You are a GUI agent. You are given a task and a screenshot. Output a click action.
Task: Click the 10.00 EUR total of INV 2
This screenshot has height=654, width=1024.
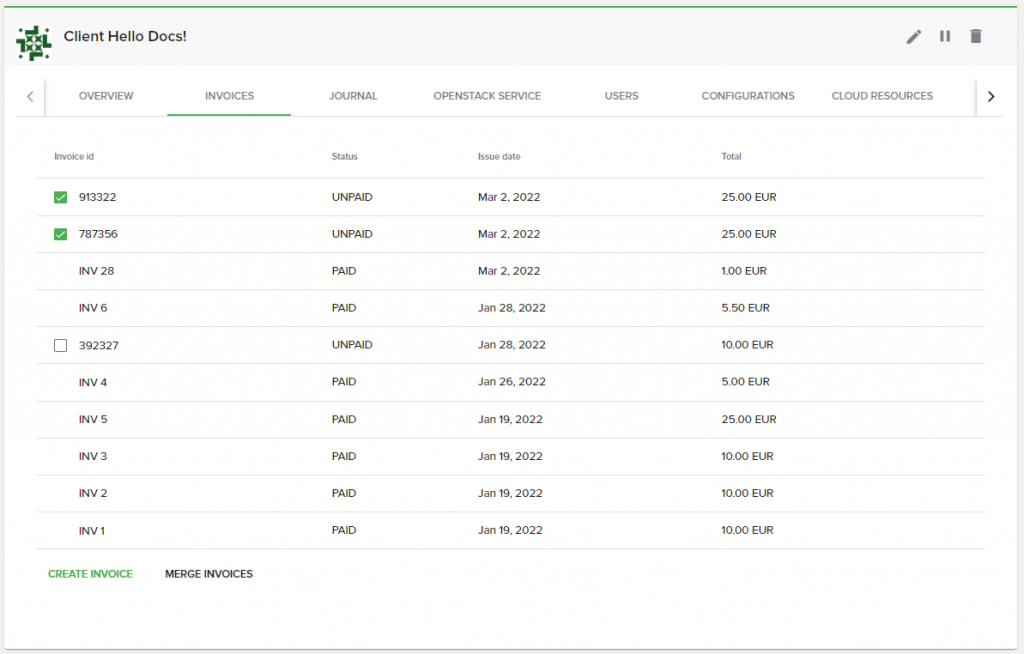tap(747, 493)
